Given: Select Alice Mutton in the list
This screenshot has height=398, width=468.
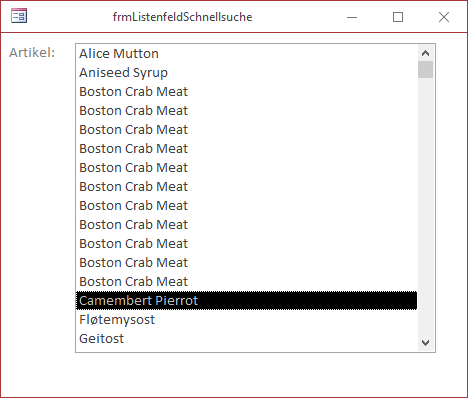Looking at the screenshot, I should [246, 54].
